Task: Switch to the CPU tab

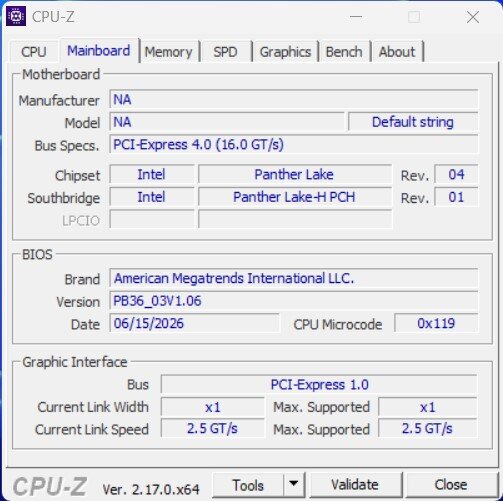Action: click(34, 52)
